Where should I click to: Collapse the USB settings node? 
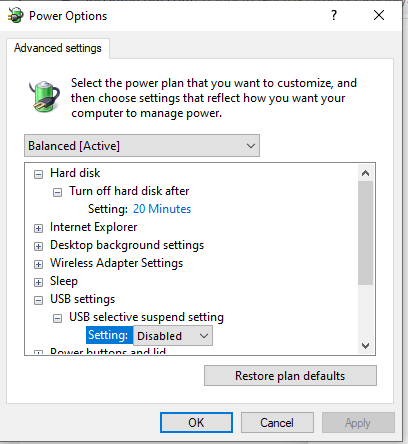coord(38,300)
